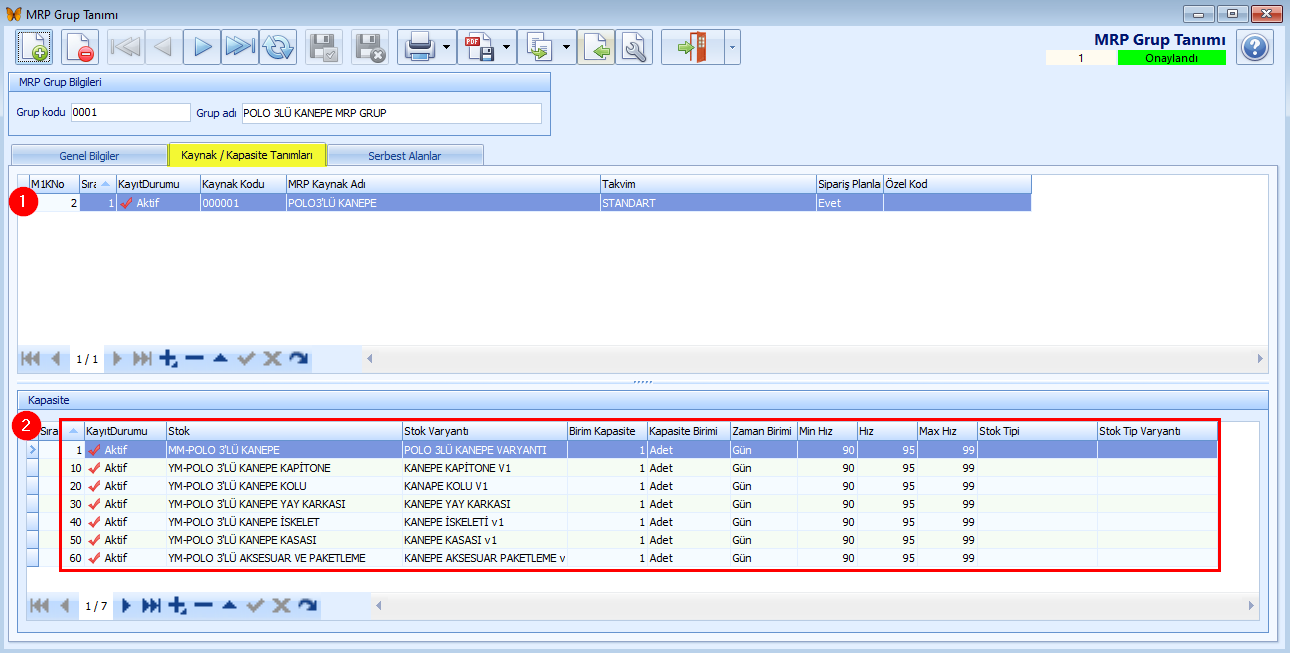The height and width of the screenshot is (653, 1290).
Task: Open the printer dropdown arrow
Action: point(446,47)
